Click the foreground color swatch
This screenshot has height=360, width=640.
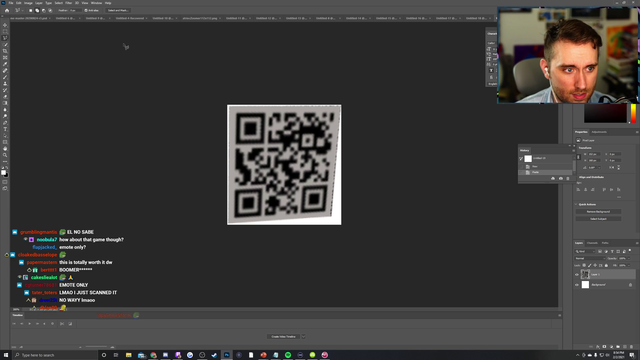tap(3, 172)
